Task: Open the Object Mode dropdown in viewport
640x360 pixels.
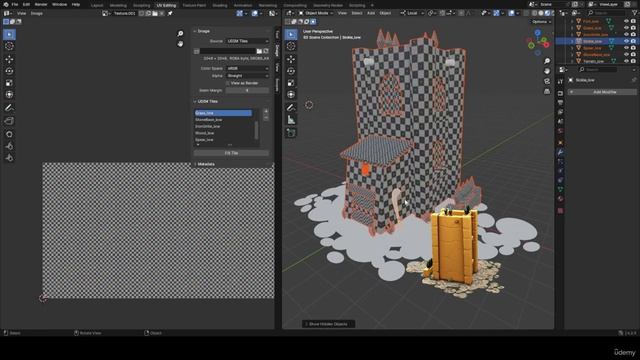Action: [x=316, y=13]
